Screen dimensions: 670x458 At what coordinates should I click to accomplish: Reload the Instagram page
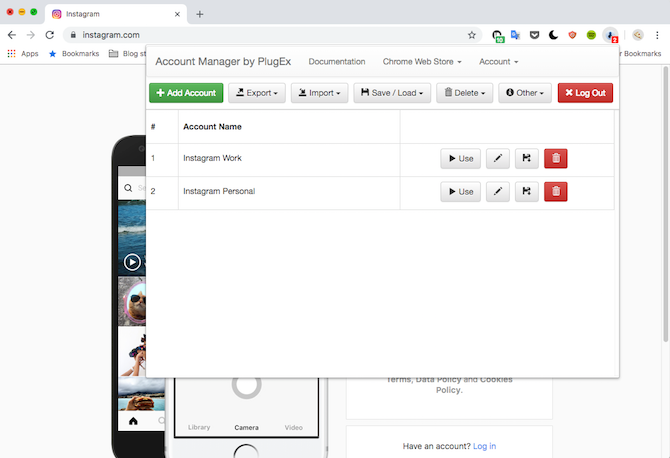50,35
